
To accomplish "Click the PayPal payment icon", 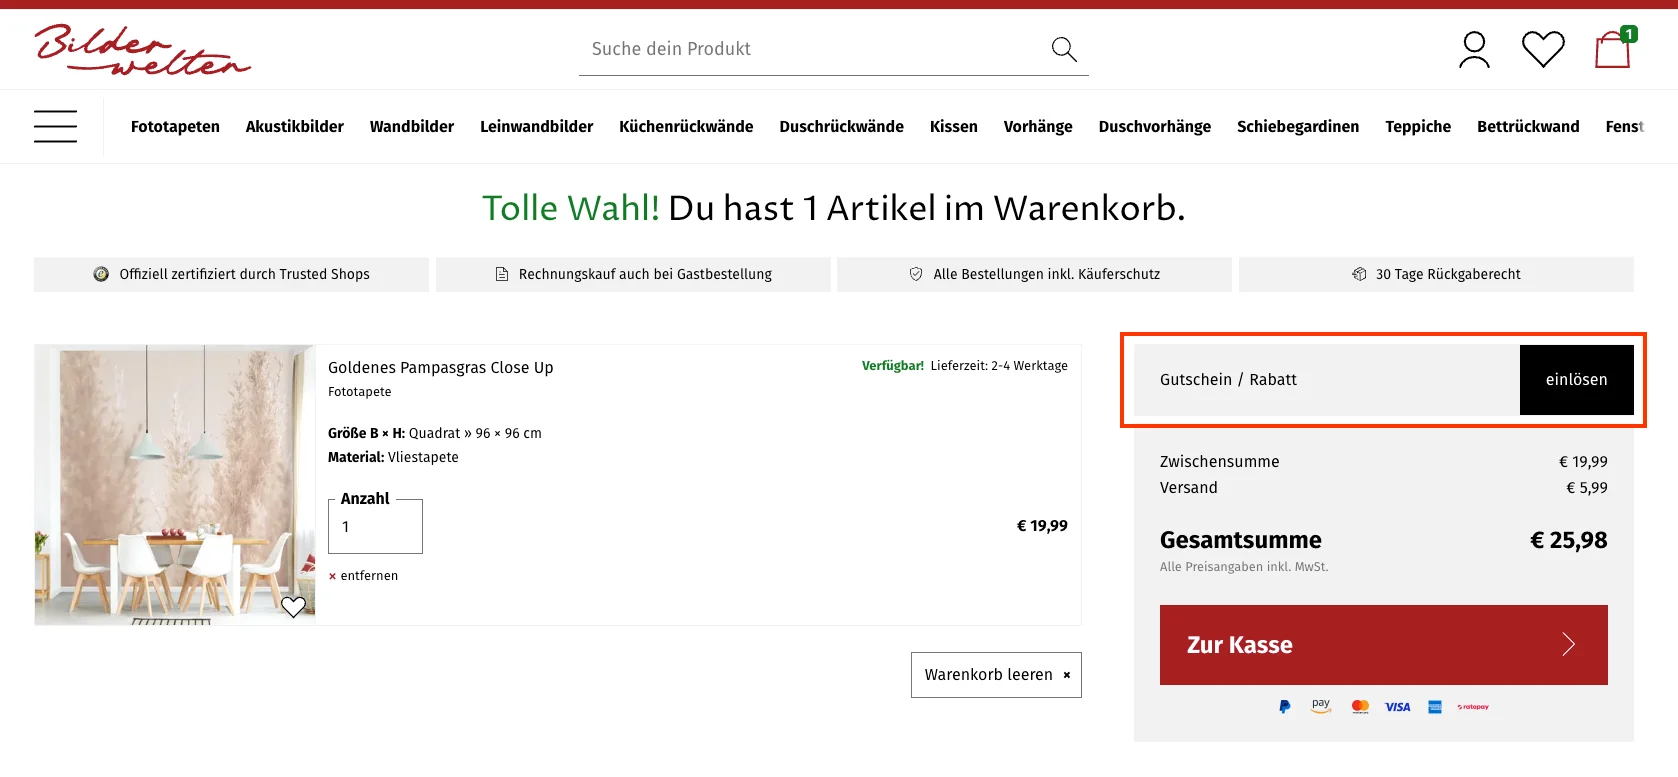I will (x=1284, y=707).
